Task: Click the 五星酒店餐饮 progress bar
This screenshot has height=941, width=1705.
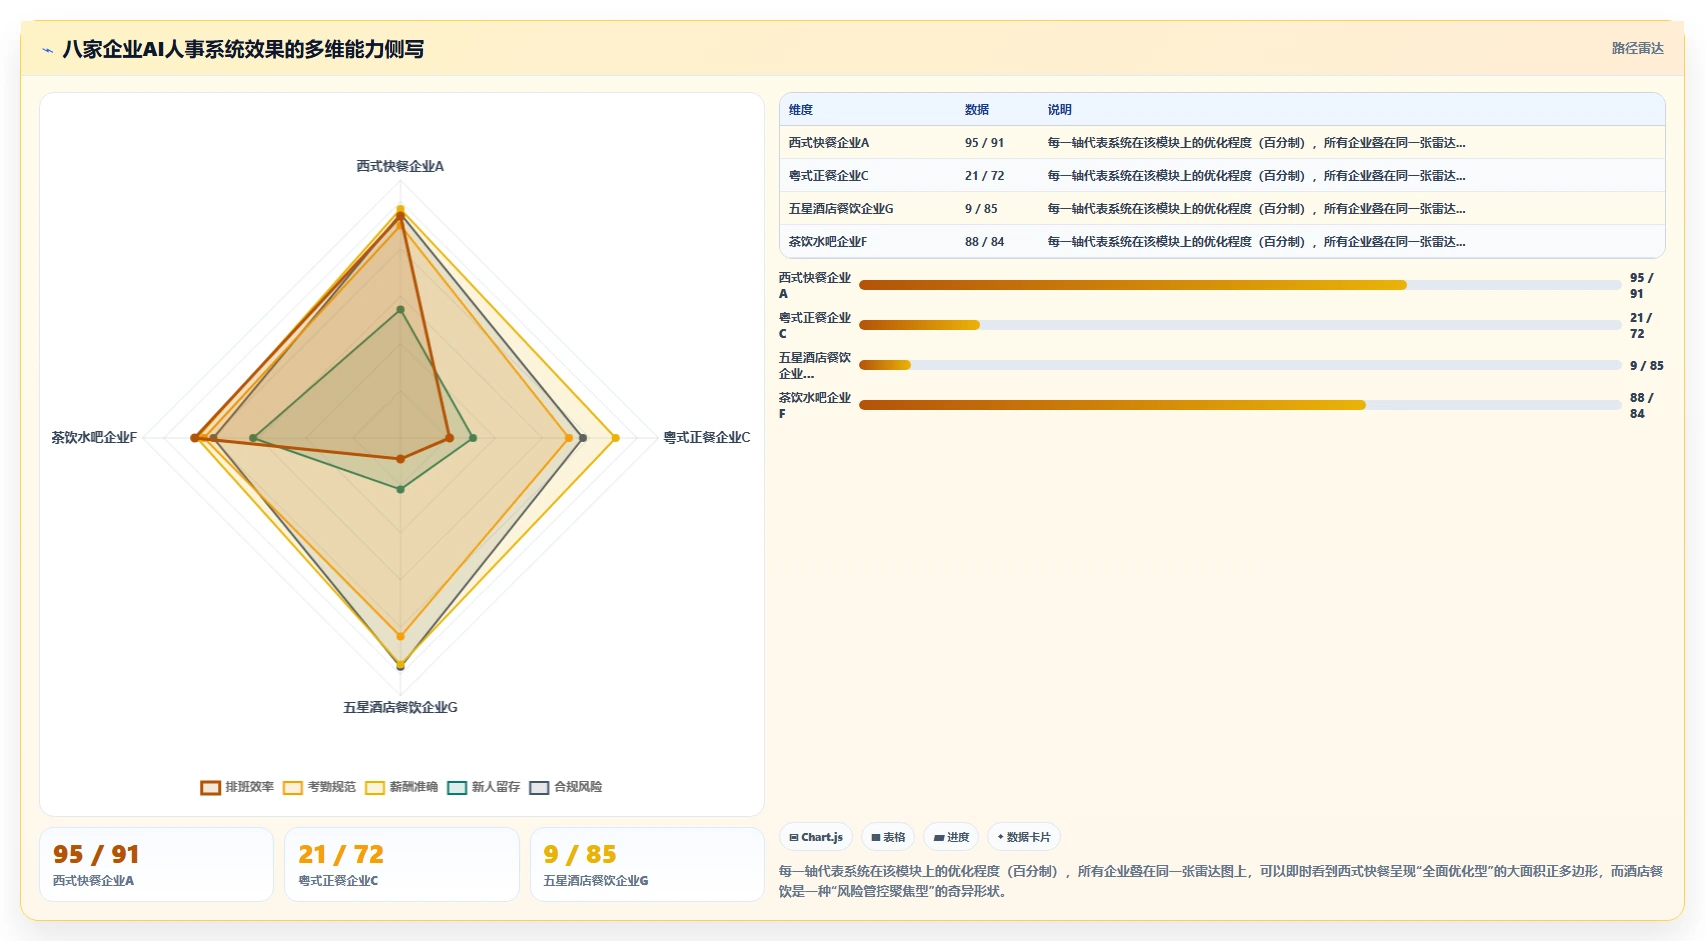Action: 1240,365
